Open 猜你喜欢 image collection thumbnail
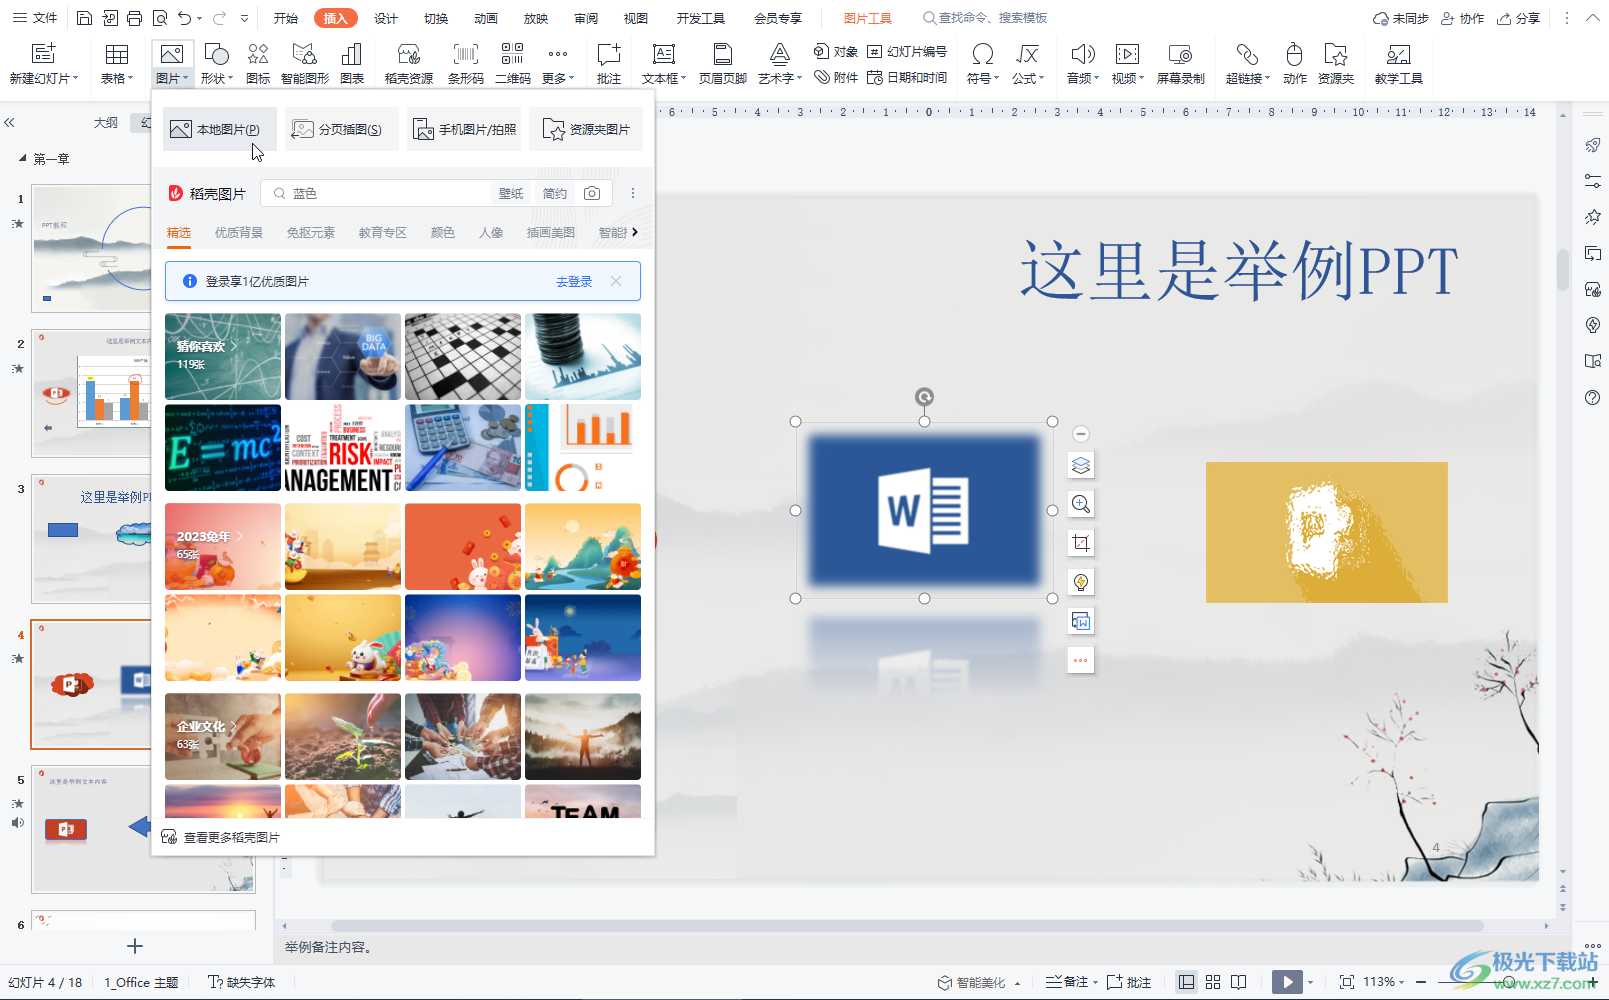The height and width of the screenshot is (1000, 1609). pos(223,357)
